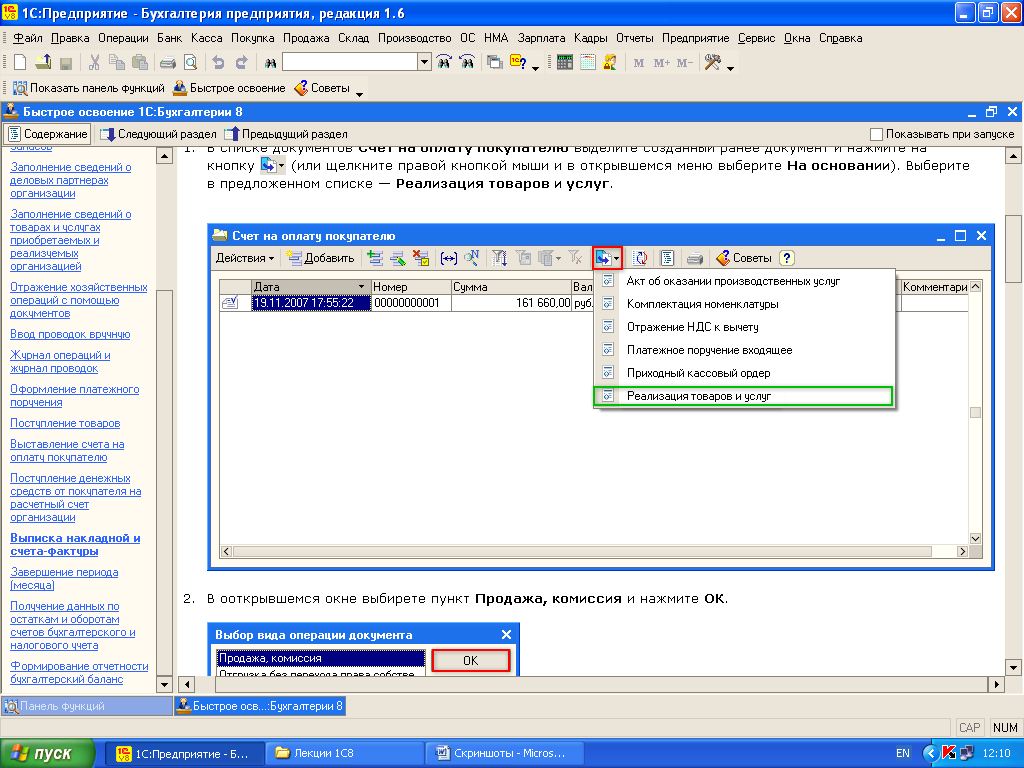The height and width of the screenshot is (768, 1024).
Task: Click the M- memory subtract button
Action: (684, 63)
